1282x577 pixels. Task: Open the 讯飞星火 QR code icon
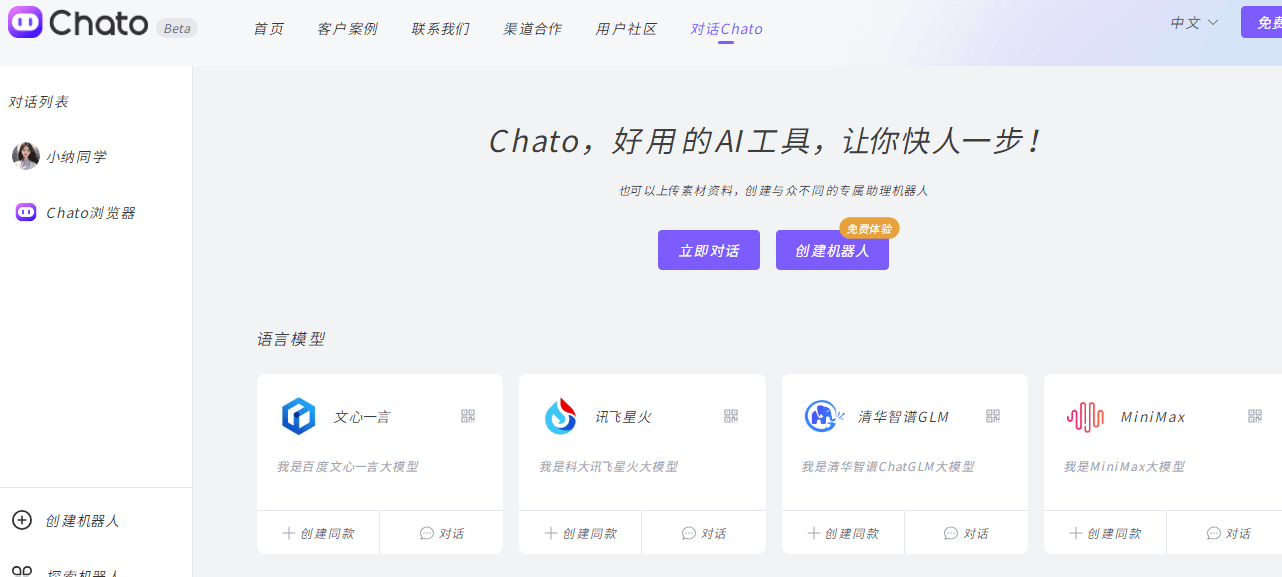click(x=730, y=415)
